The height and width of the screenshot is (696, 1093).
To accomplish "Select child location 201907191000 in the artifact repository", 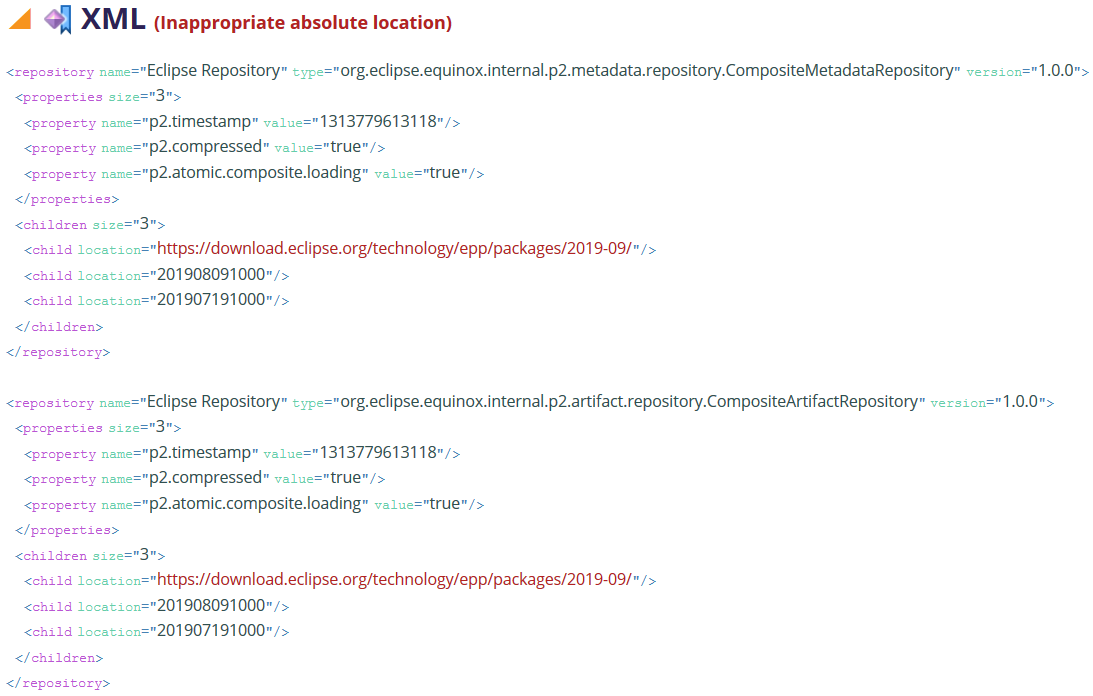I will [211, 631].
